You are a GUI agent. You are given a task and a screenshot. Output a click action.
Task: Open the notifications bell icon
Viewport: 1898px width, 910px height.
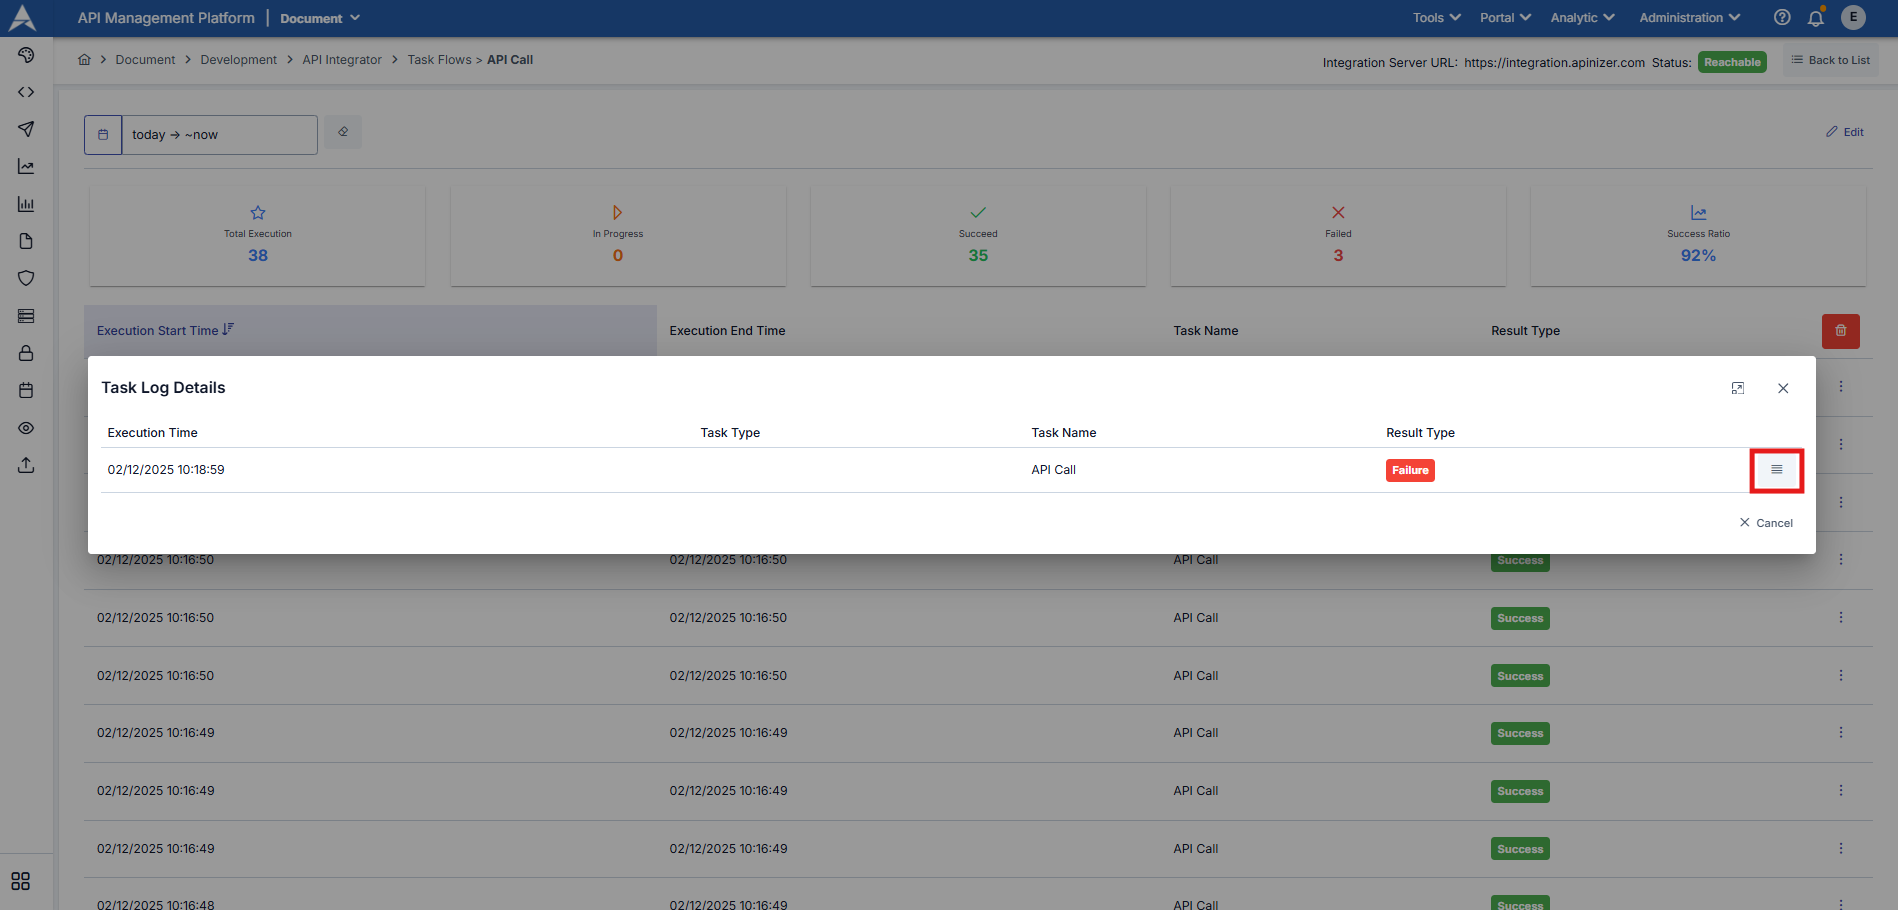tap(1815, 18)
